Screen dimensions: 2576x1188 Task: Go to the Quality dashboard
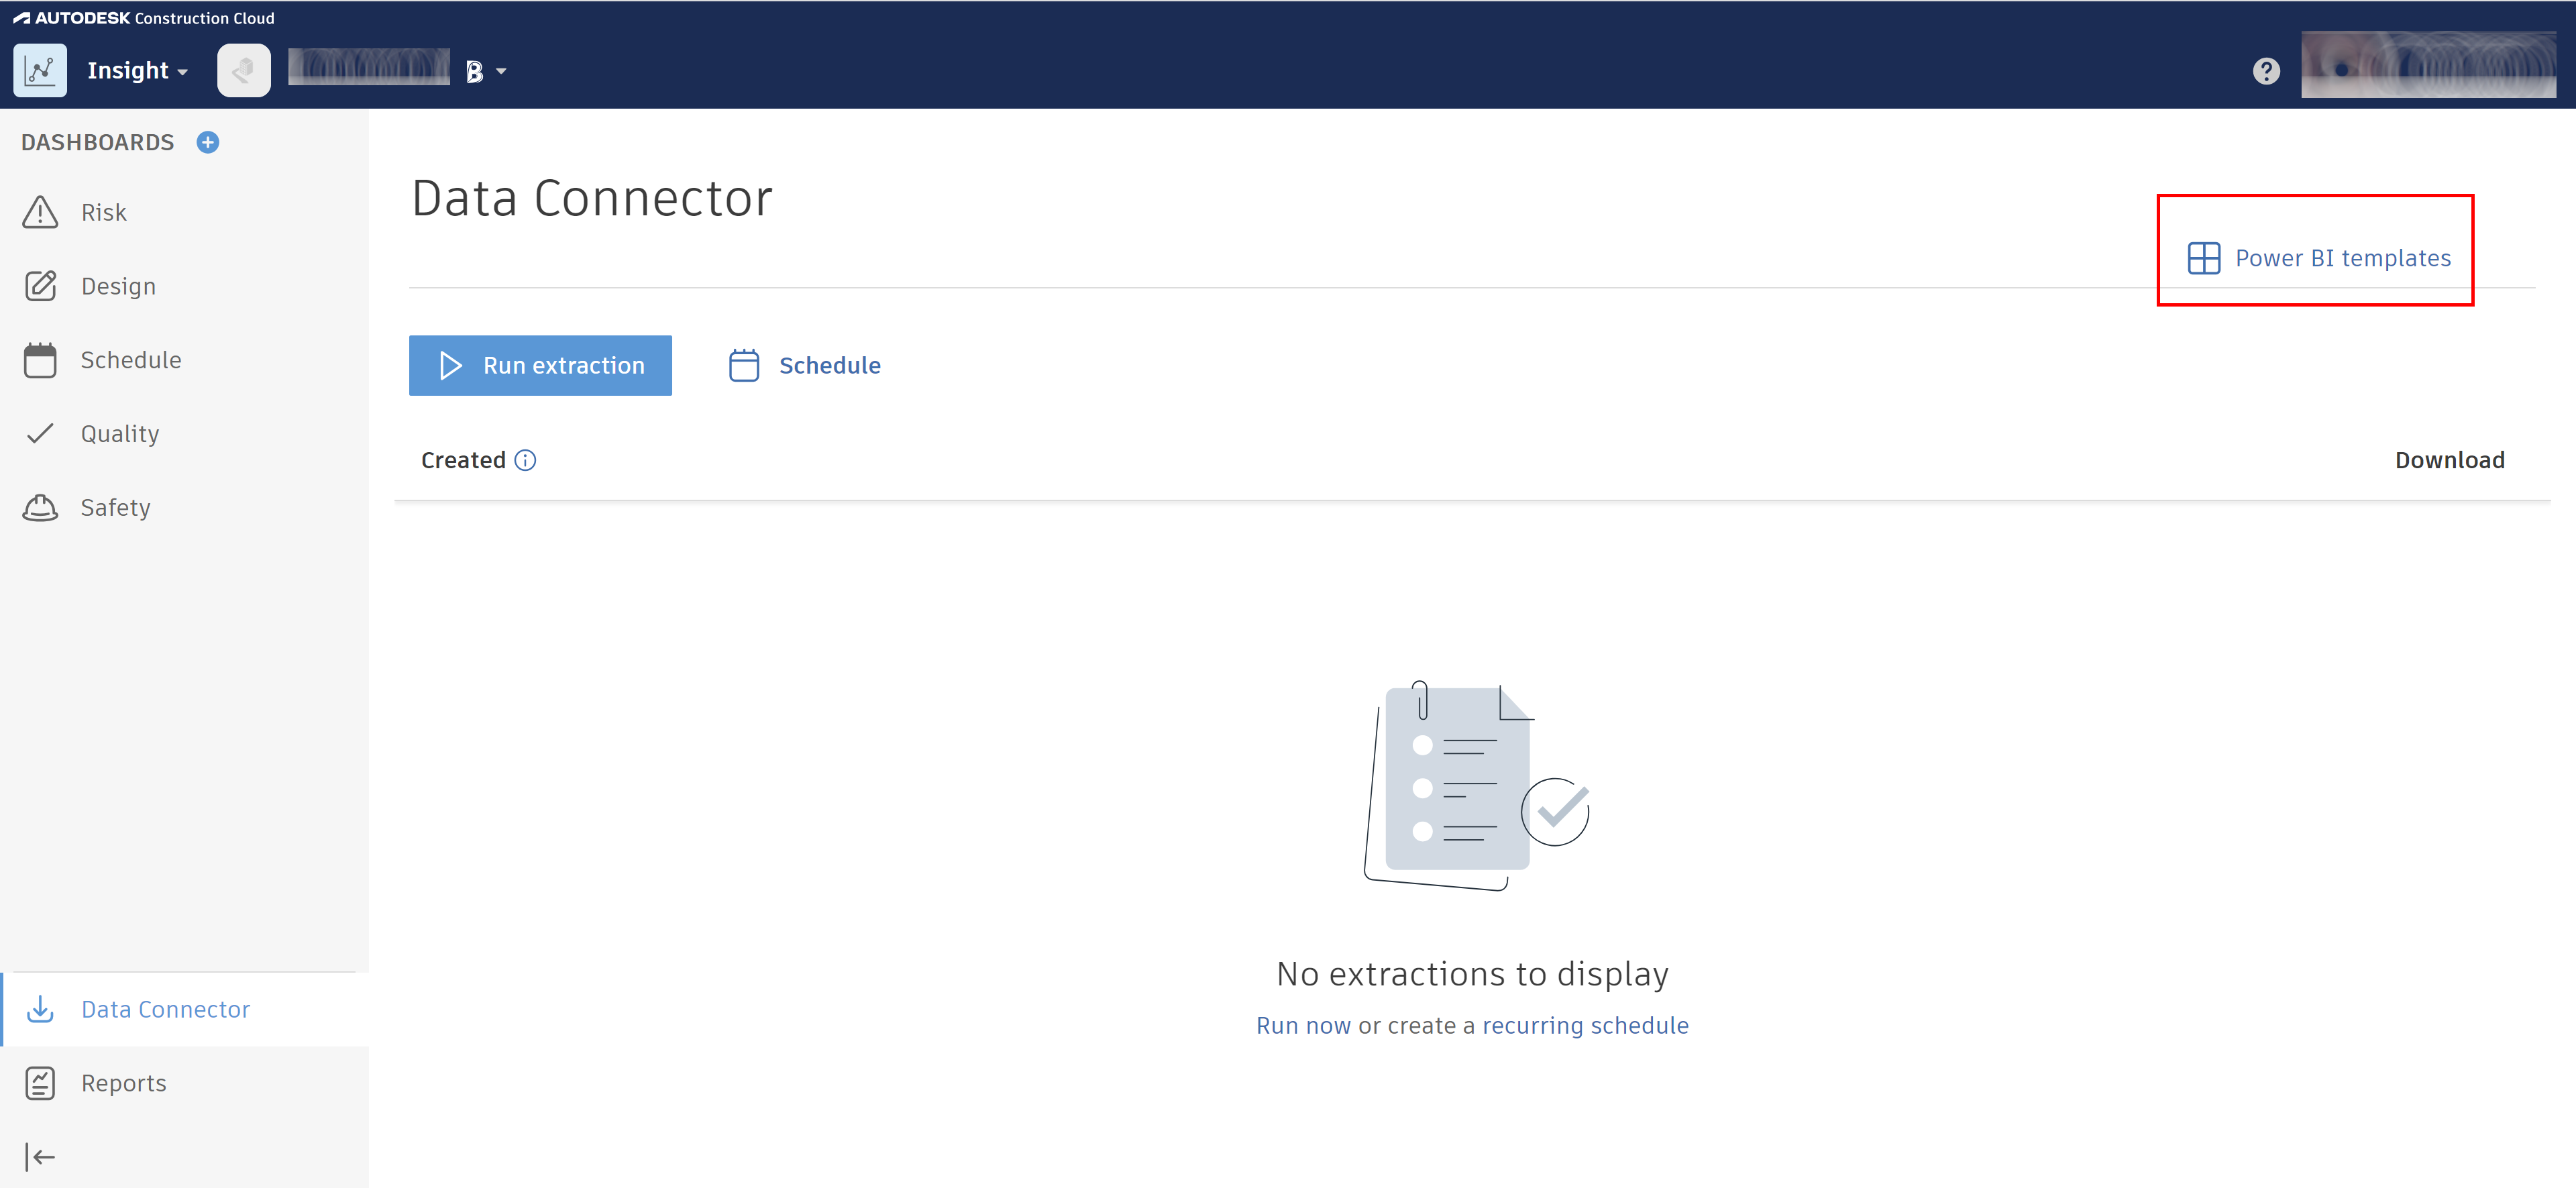tap(120, 434)
